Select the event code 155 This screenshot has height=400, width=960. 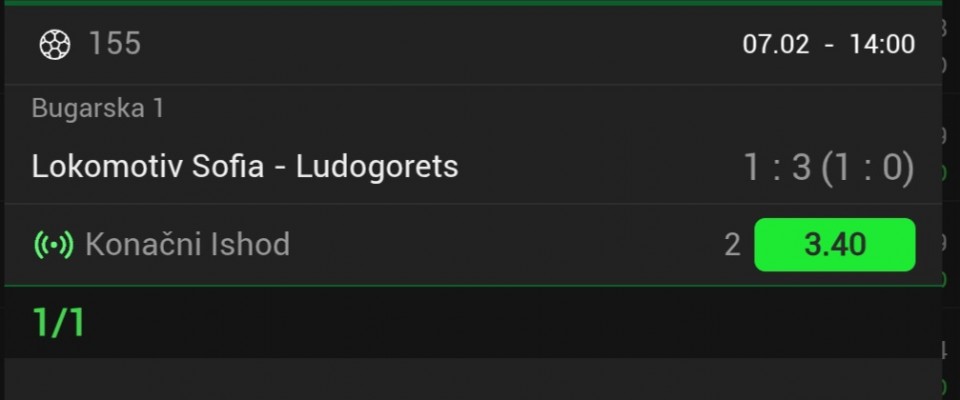coord(115,44)
